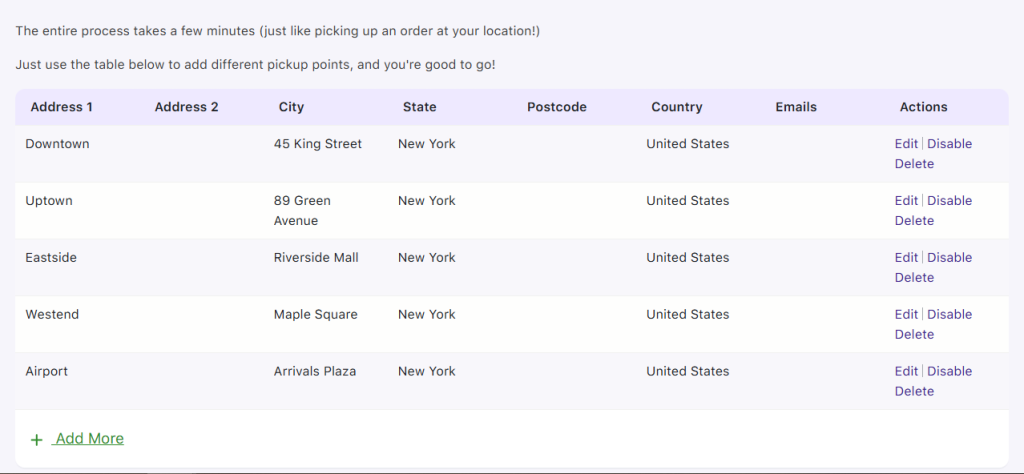Disable the Airport pickup location
Image resolution: width=1024 pixels, height=474 pixels.
pos(949,372)
